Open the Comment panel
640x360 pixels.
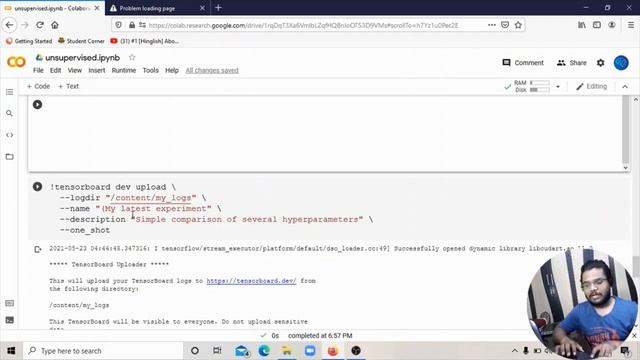pos(523,63)
